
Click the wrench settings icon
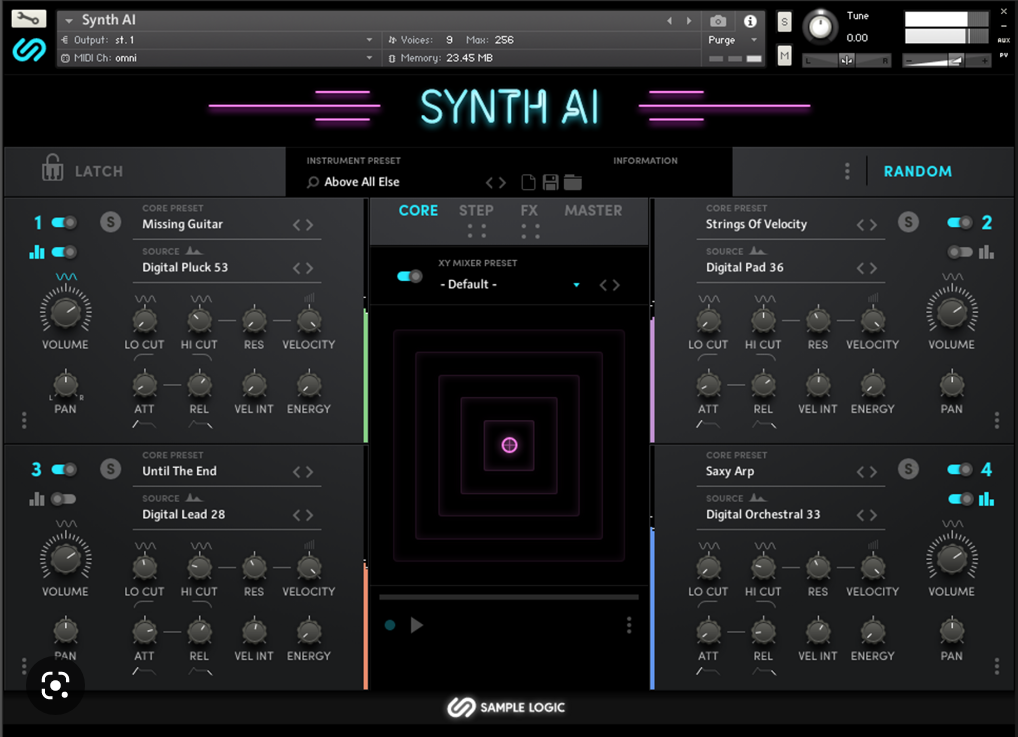coord(29,19)
